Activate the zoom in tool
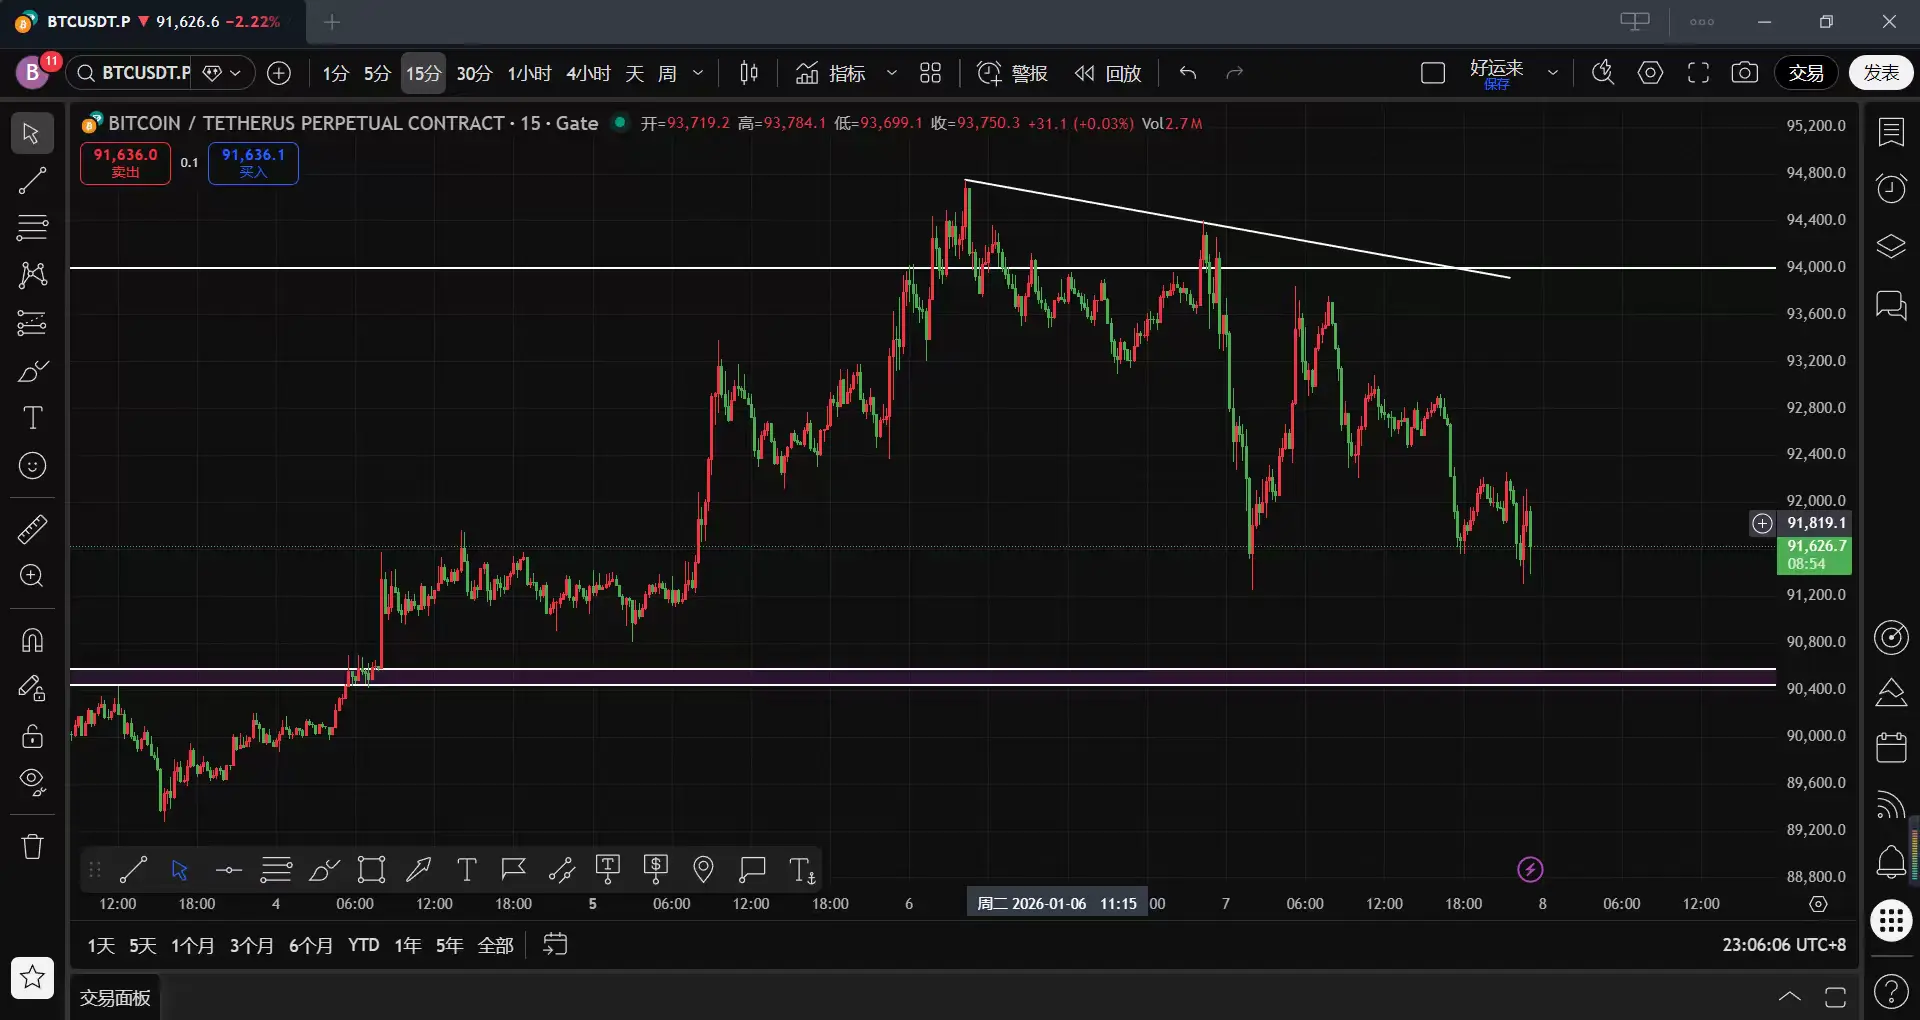Viewport: 1920px width, 1020px height. [x=32, y=576]
